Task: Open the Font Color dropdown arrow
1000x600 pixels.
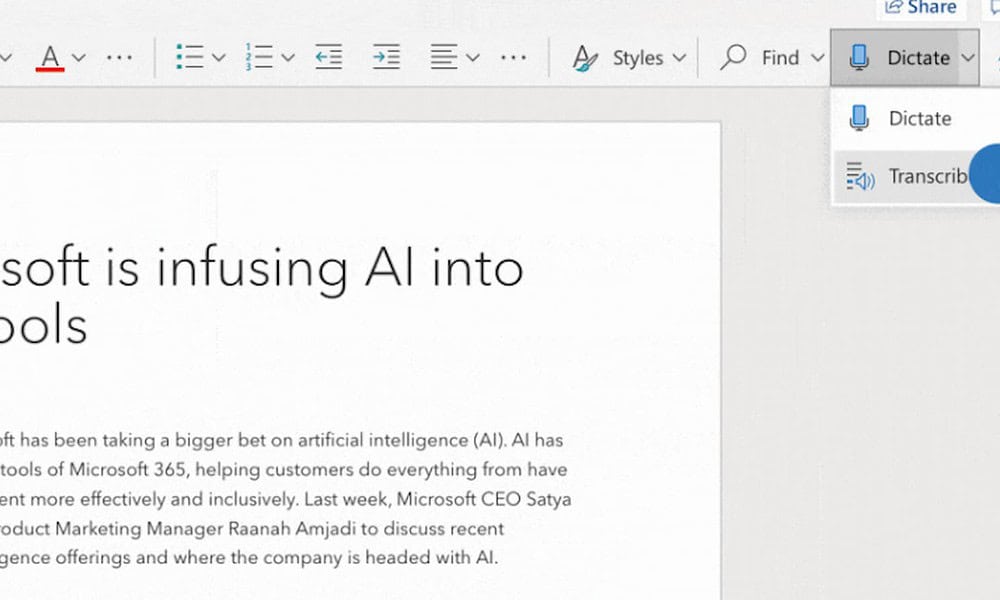Action: pyautogui.click(x=79, y=57)
